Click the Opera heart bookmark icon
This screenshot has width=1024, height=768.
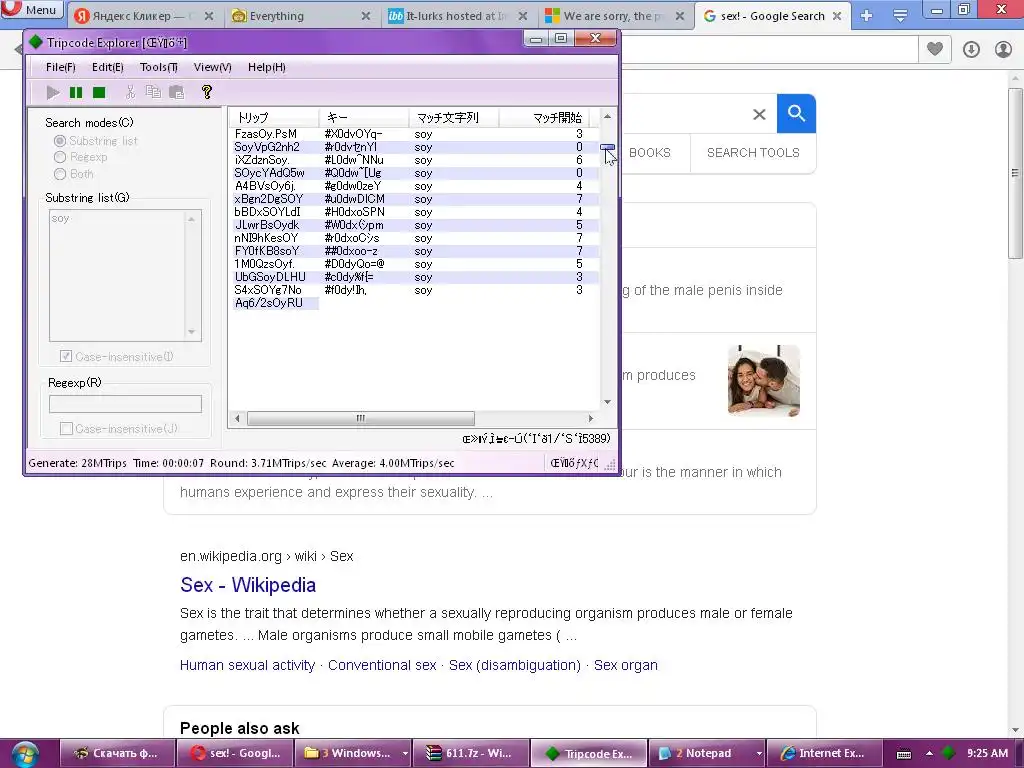pyautogui.click(x=935, y=49)
